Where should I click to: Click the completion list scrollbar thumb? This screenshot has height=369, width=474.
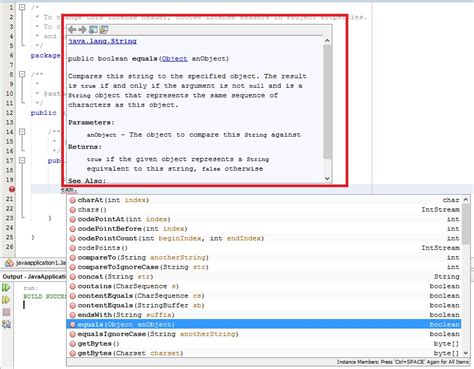[x=466, y=223]
